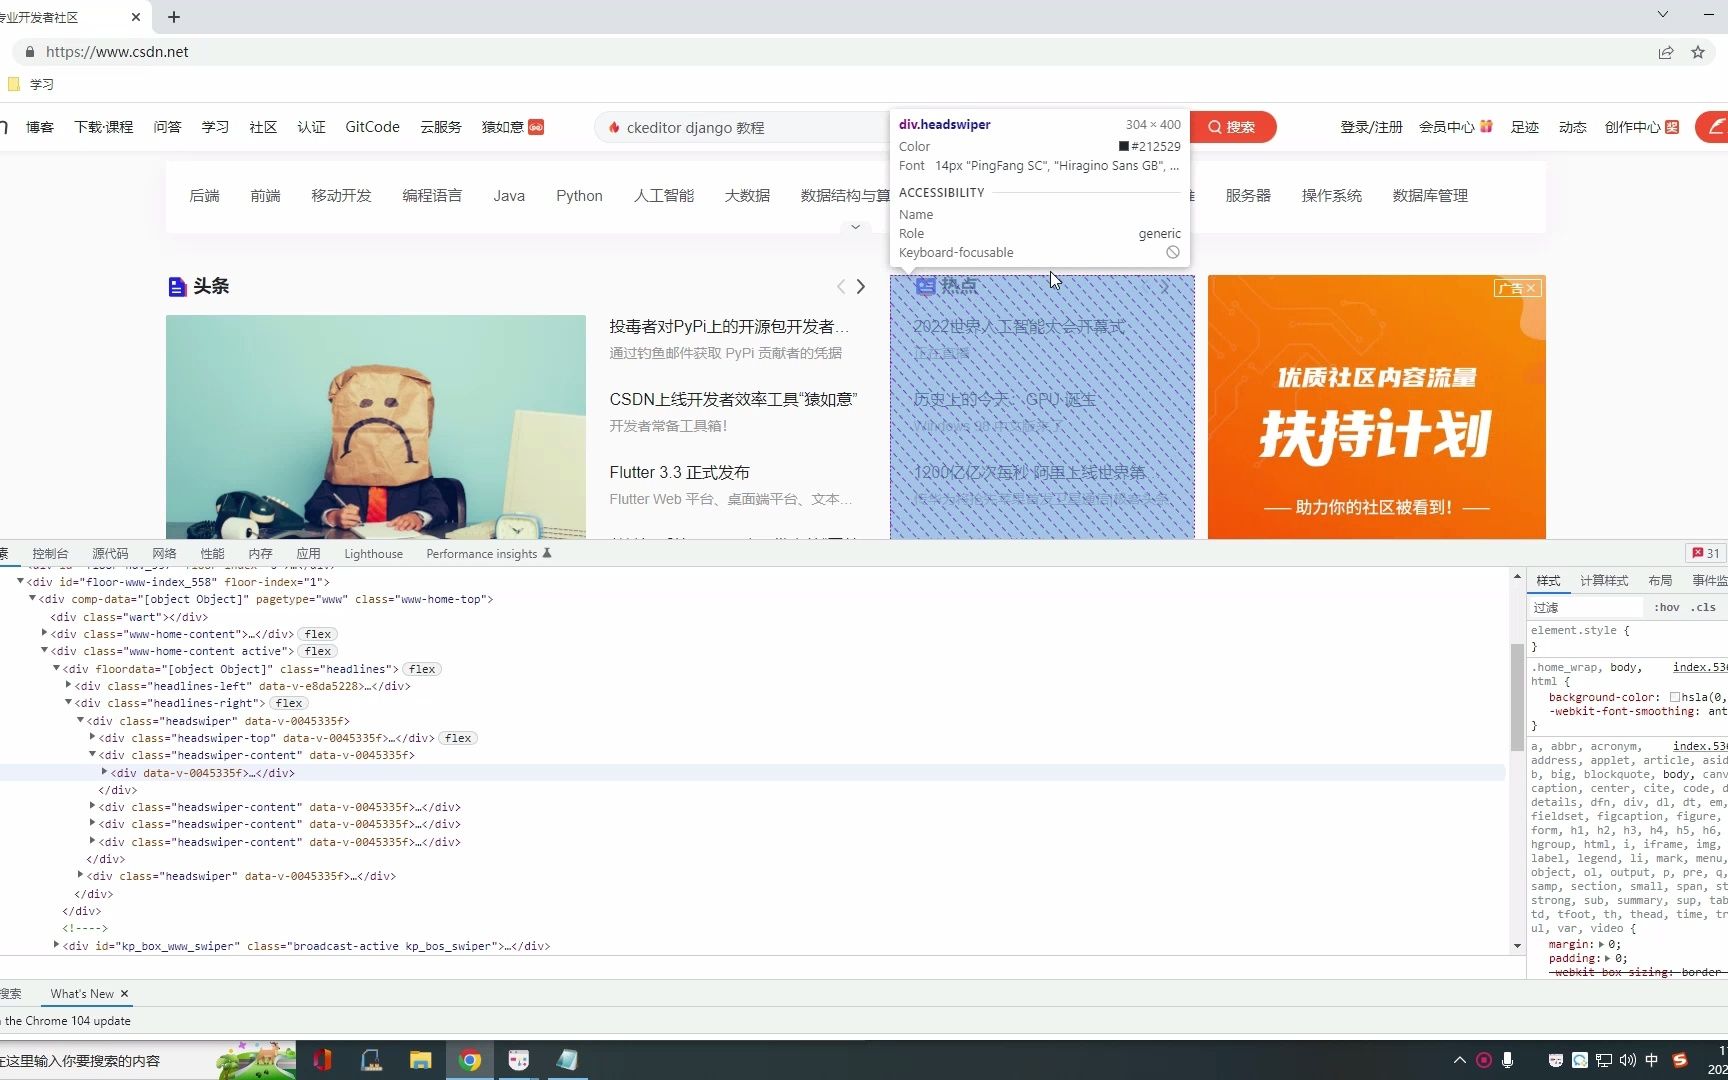The image size is (1728, 1080).
Task: Click the DevTools issues counter icon
Action: (1698, 552)
